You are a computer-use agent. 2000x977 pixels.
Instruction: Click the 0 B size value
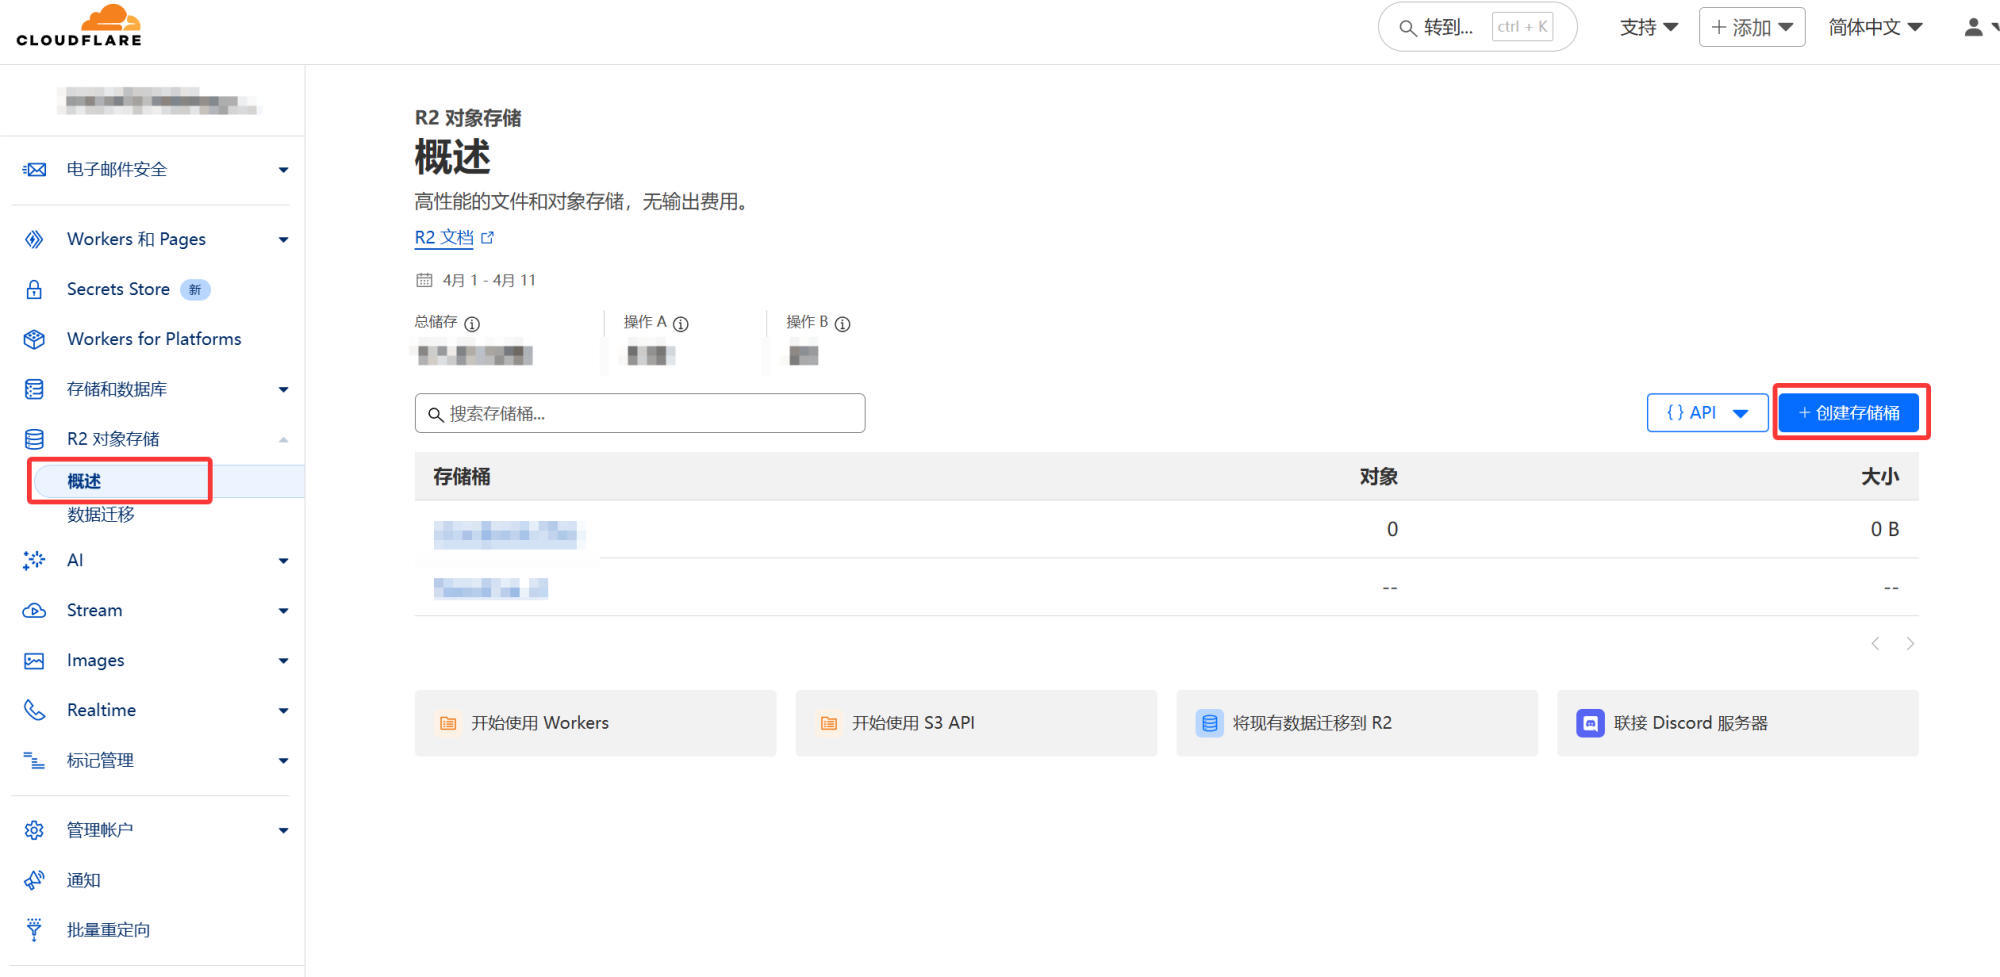1885,530
